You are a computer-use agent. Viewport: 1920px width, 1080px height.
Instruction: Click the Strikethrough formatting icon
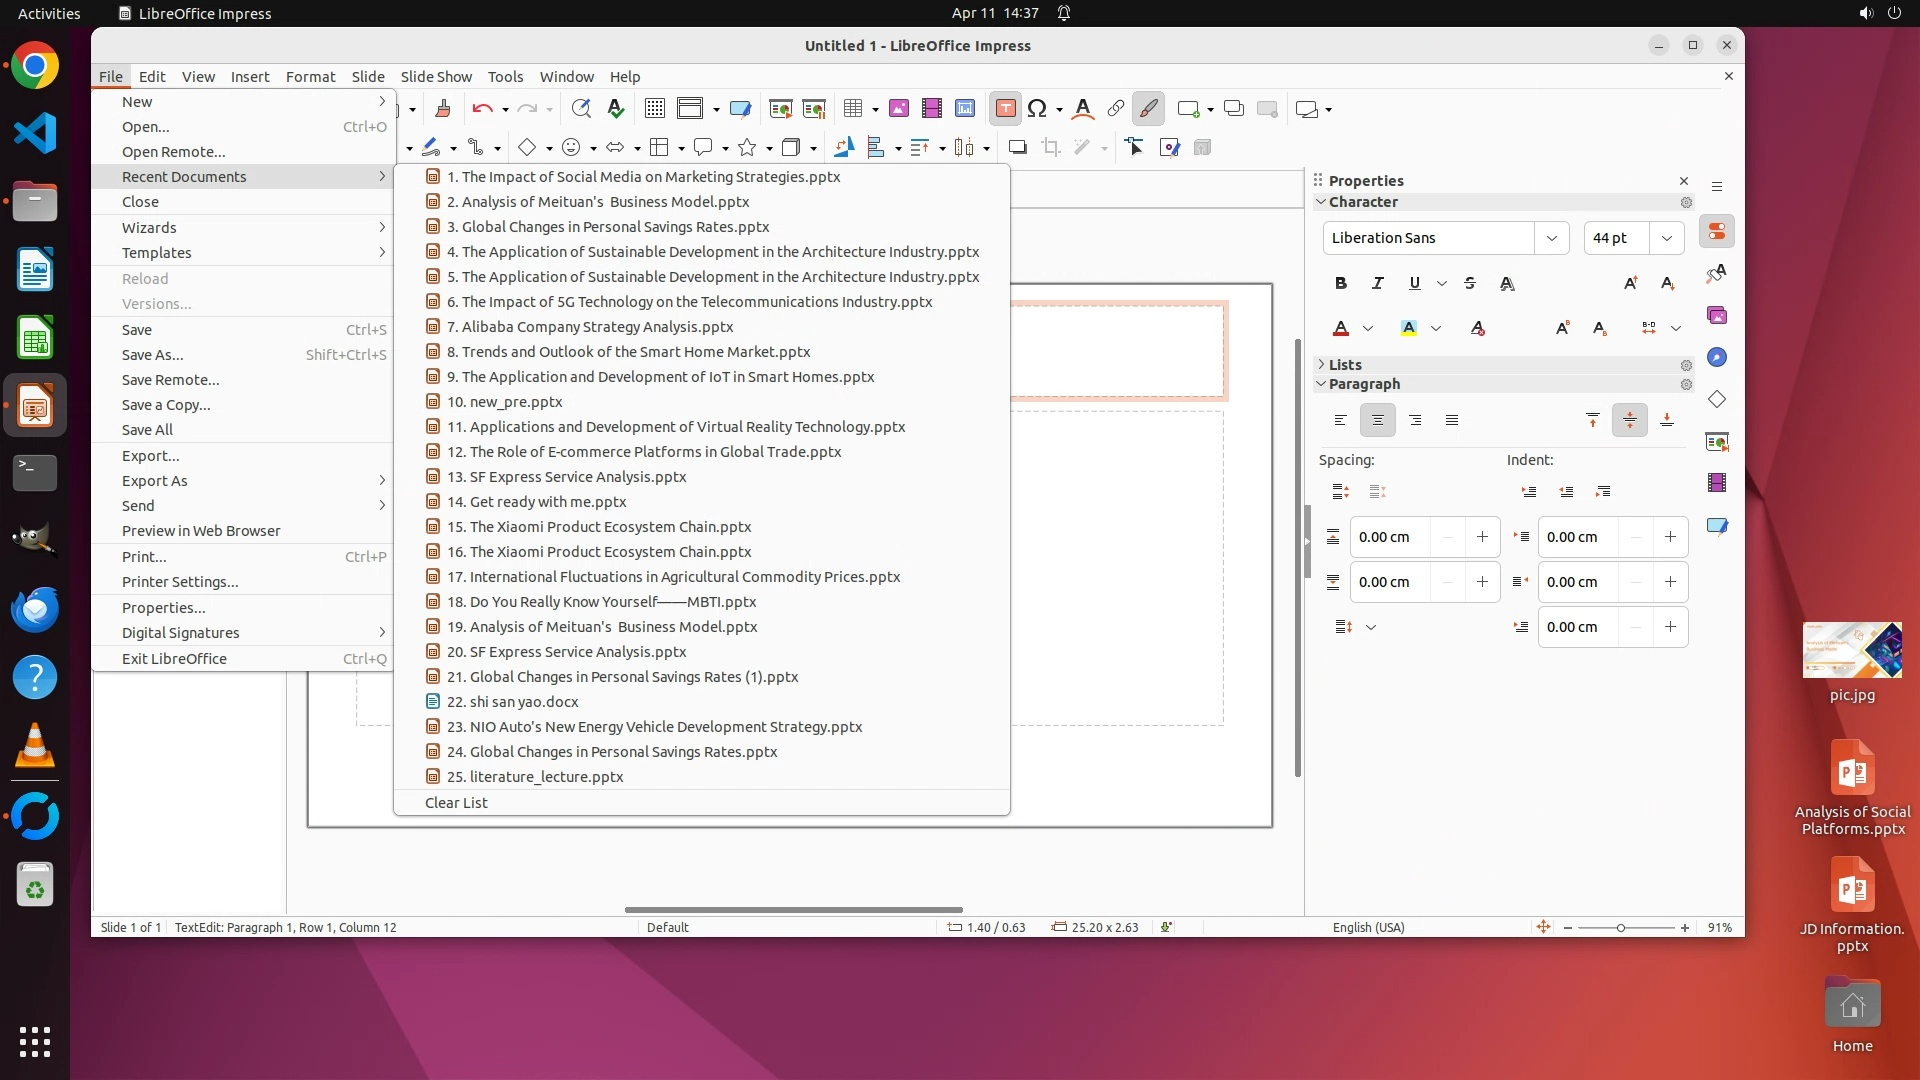coord(1469,283)
